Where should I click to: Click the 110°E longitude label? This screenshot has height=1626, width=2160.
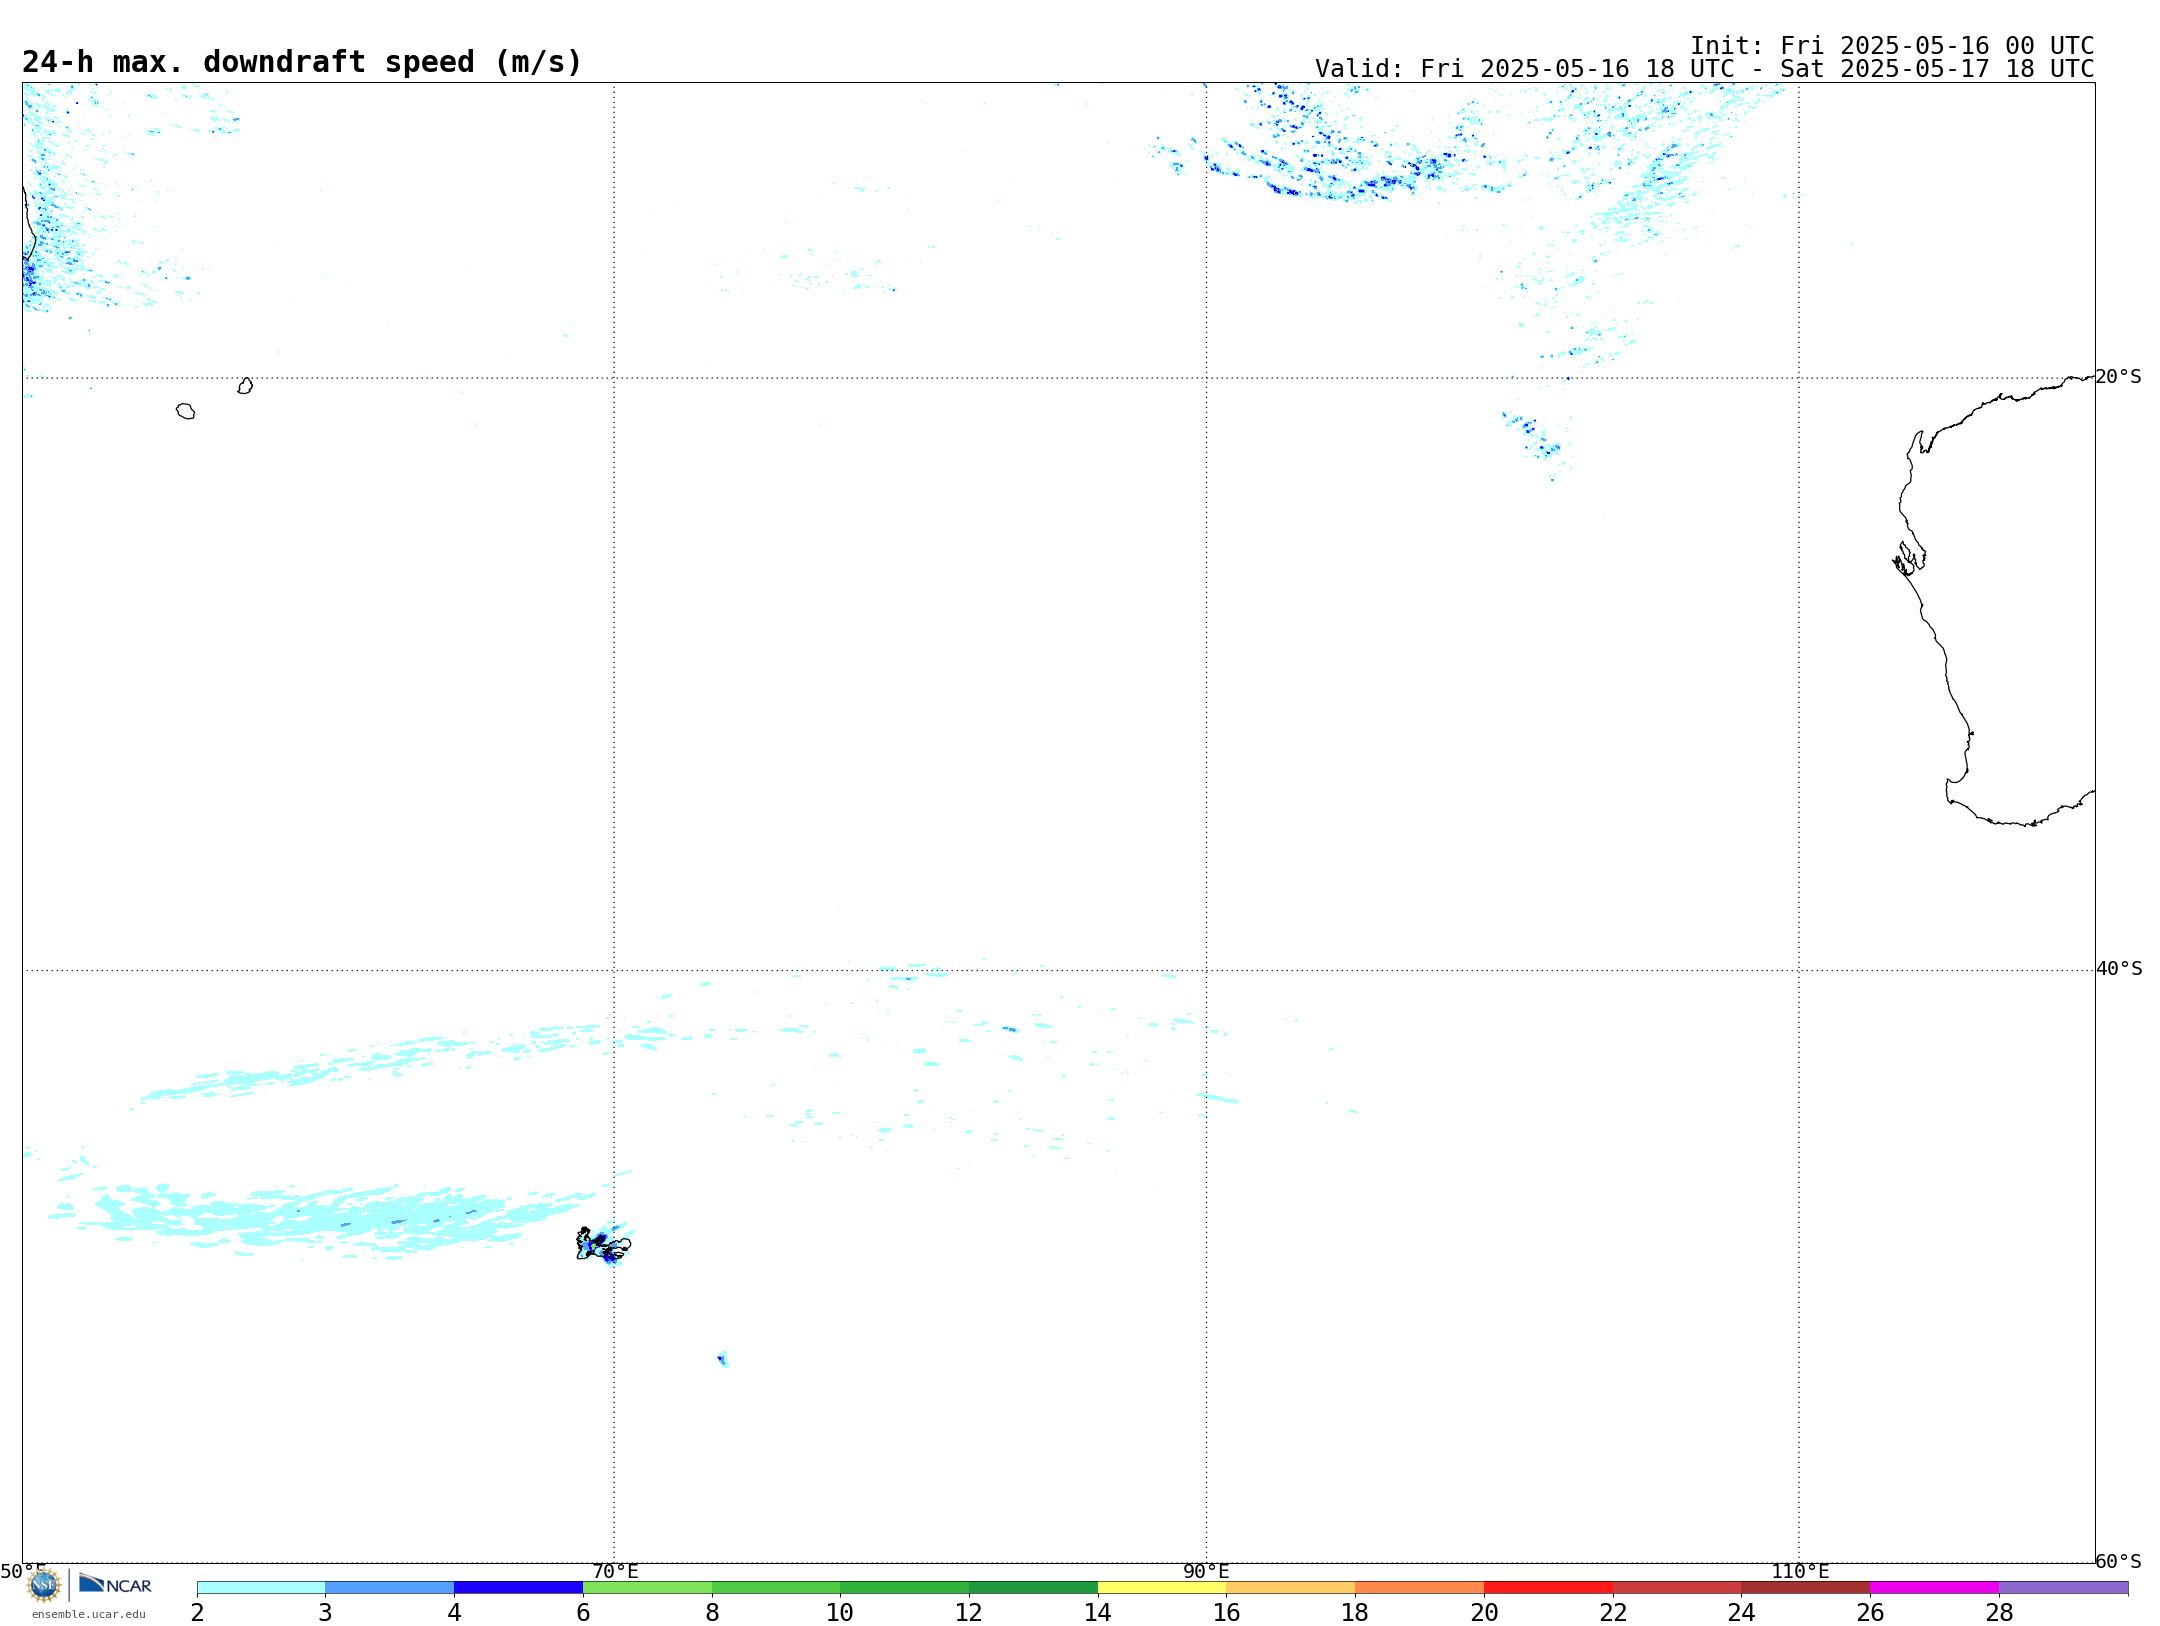click(x=1800, y=1571)
